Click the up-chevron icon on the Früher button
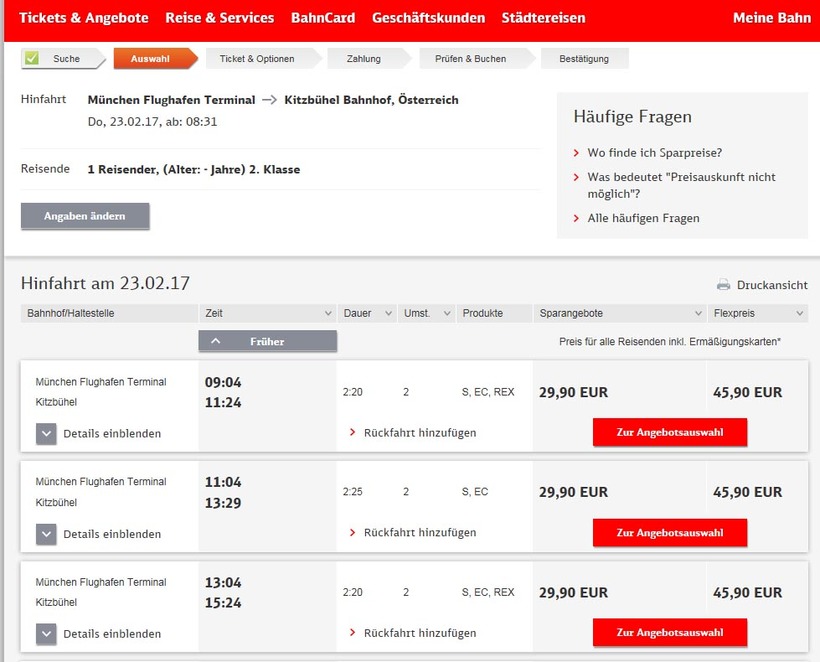This screenshot has height=662, width=820. click(216, 341)
